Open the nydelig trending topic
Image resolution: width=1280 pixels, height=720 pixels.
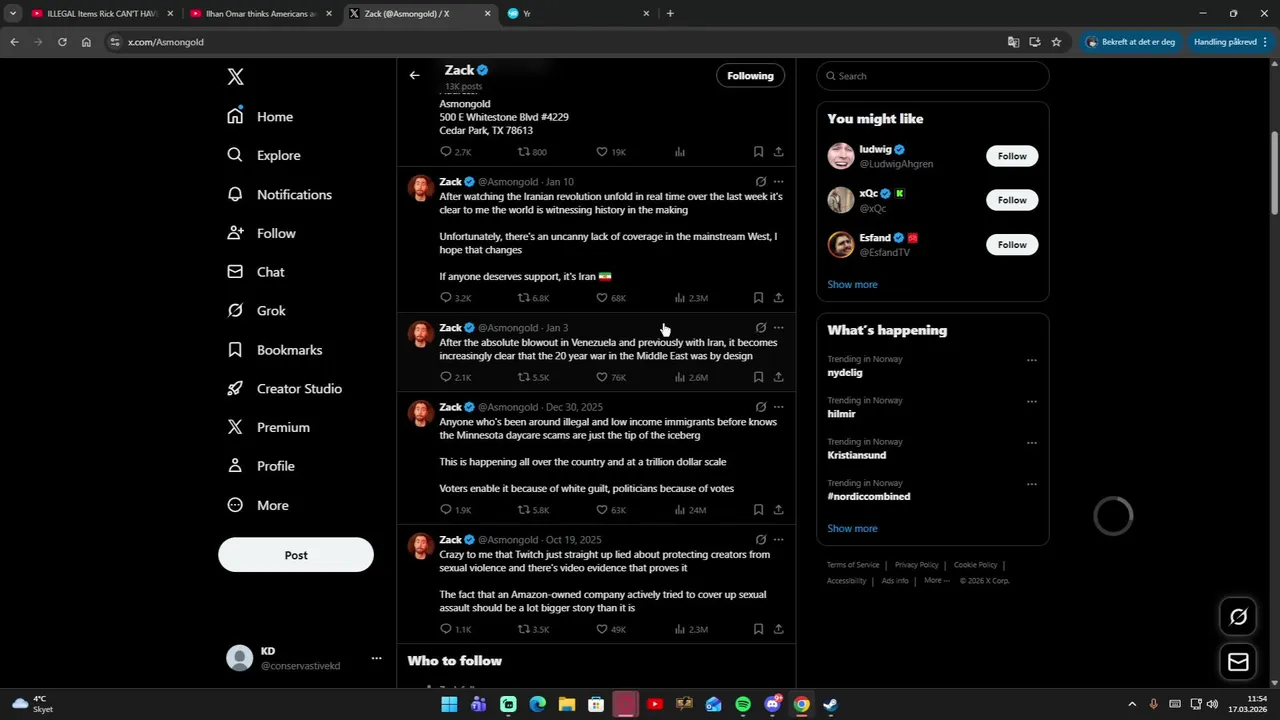coord(845,372)
